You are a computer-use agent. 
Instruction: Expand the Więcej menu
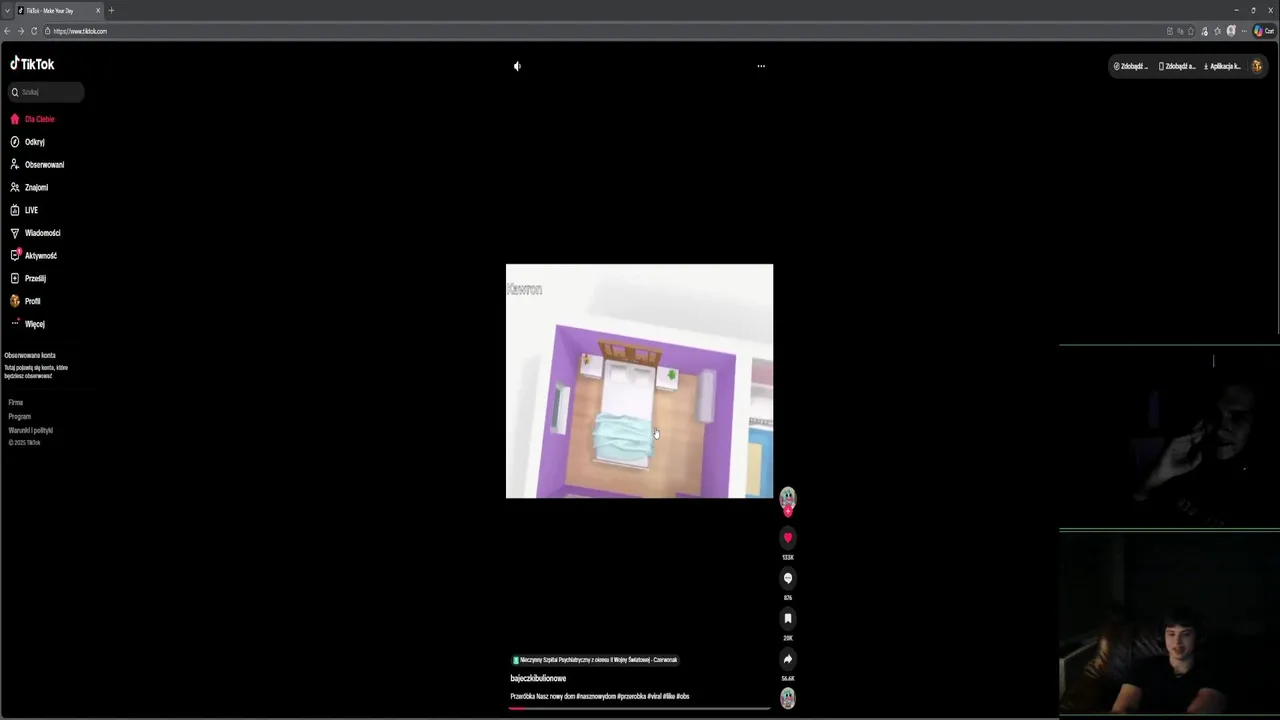pyautogui.click(x=28, y=324)
